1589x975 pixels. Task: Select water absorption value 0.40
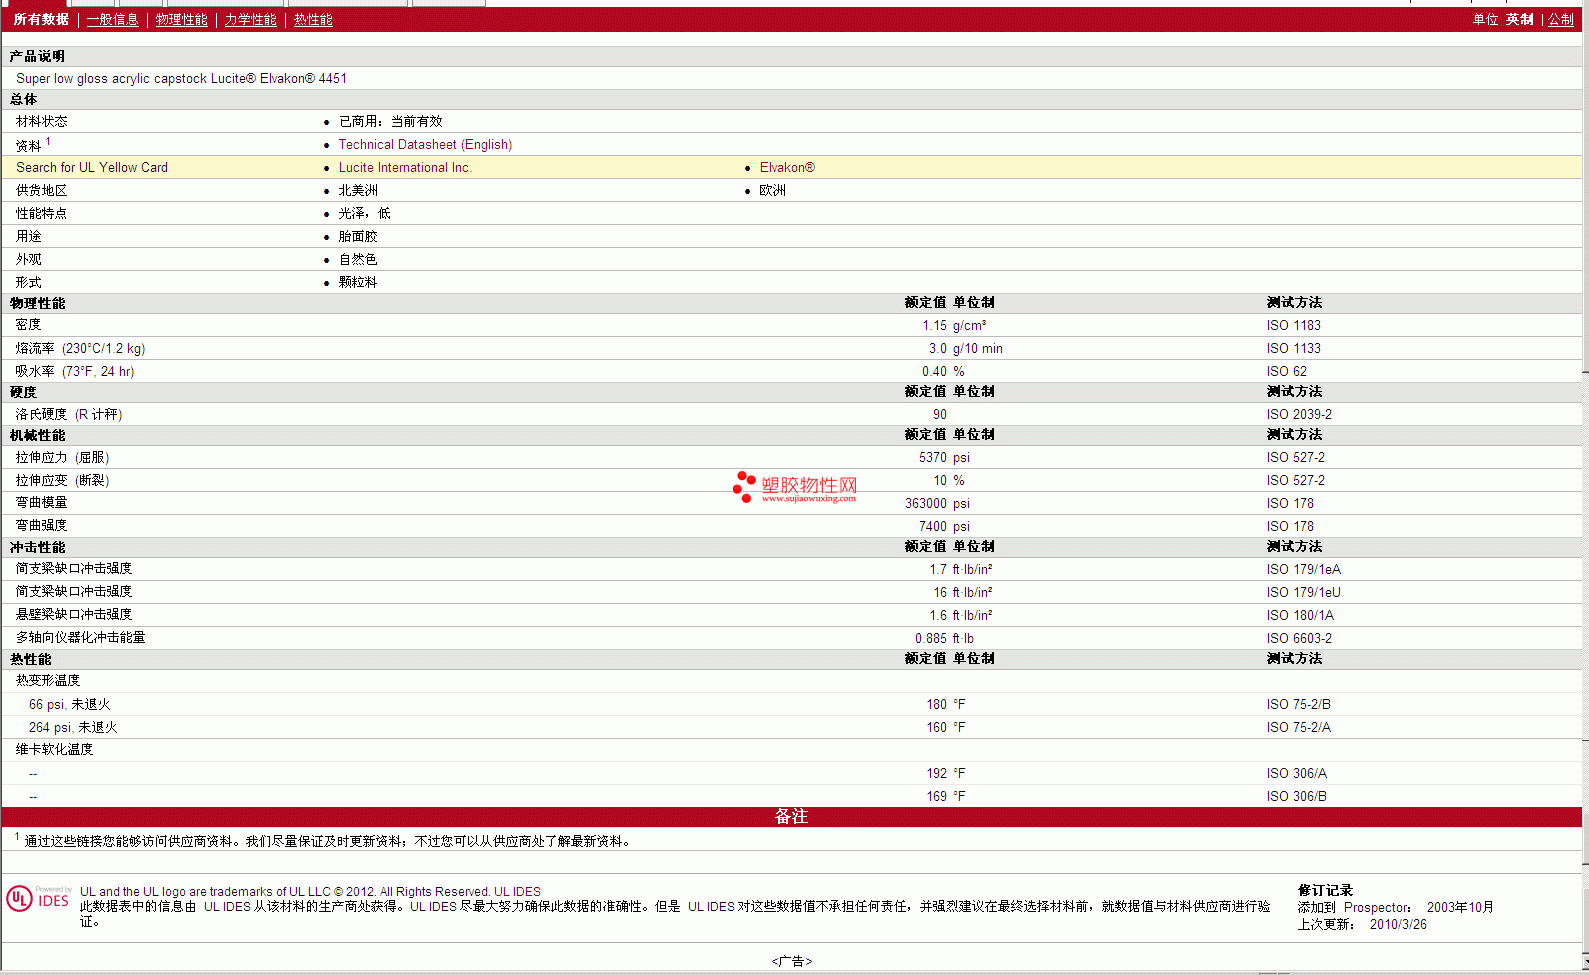[934, 372]
